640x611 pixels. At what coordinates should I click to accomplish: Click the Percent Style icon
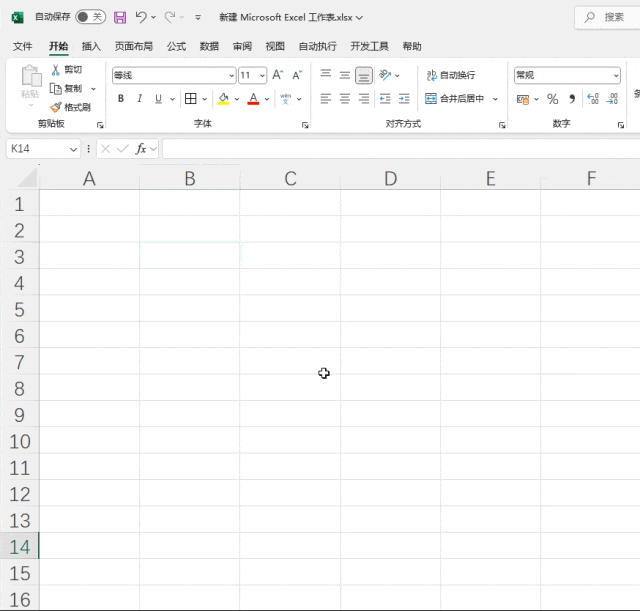(x=553, y=99)
